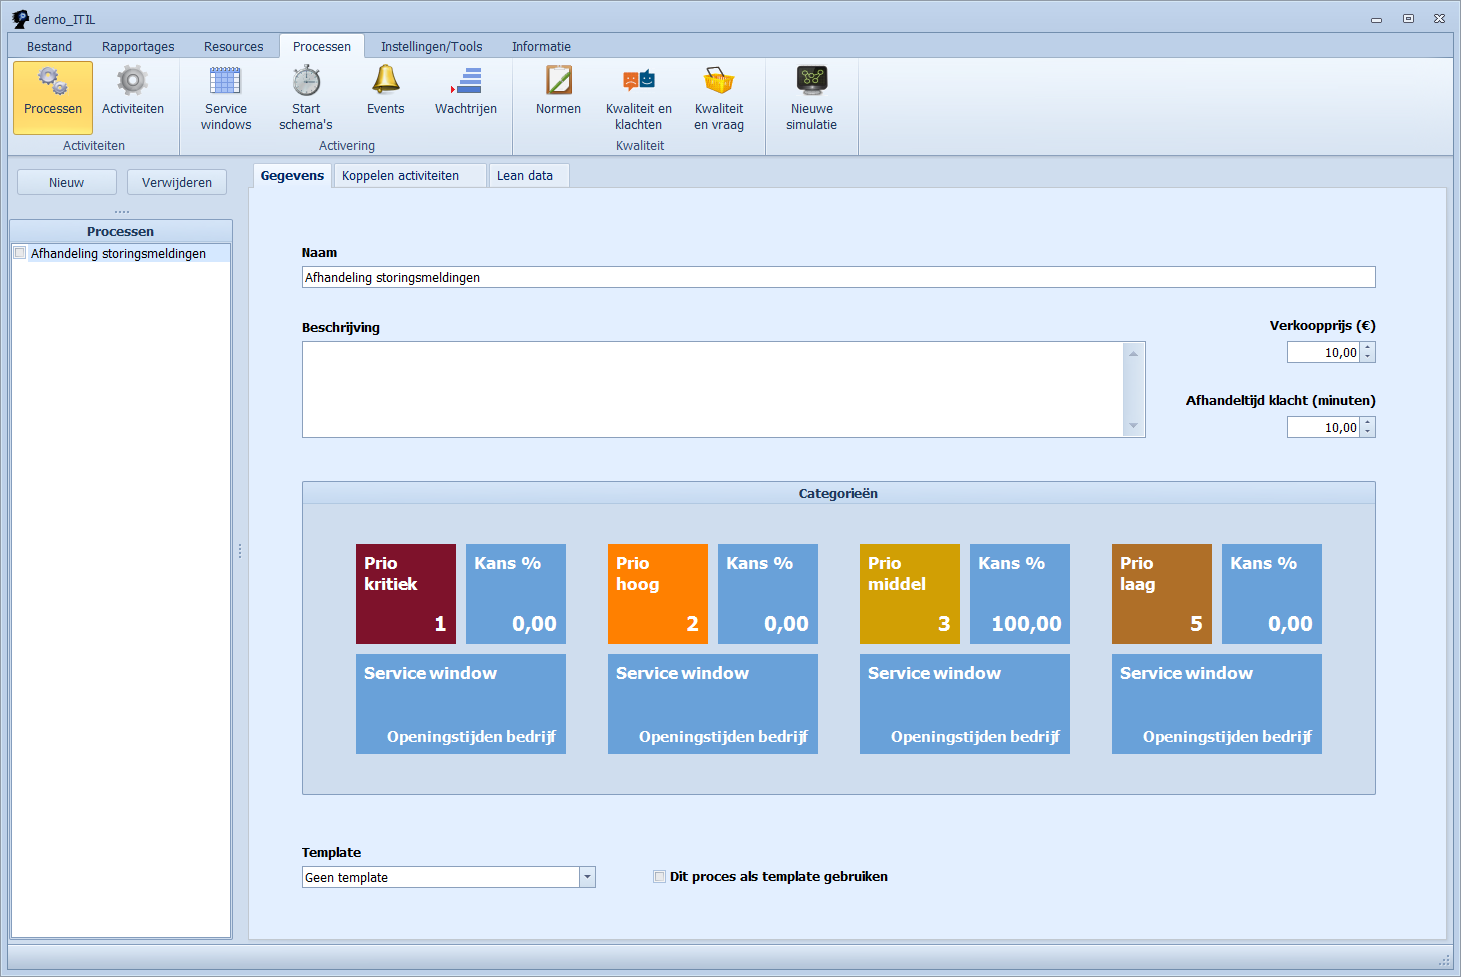Open Start schema's stopwatch icon

306,97
